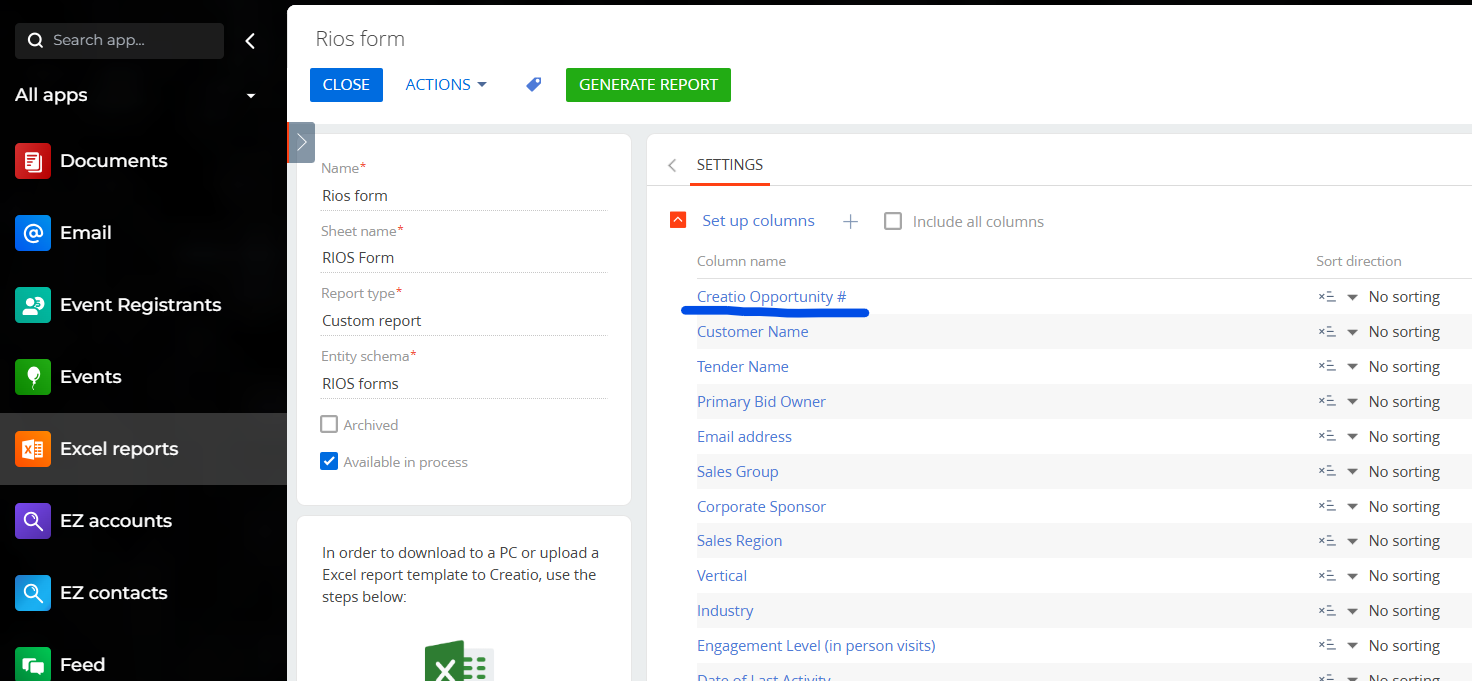Go to the Events section icon
Viewport: 1472px width, 681px height.
pyautogui.click(x=33, y=377)
